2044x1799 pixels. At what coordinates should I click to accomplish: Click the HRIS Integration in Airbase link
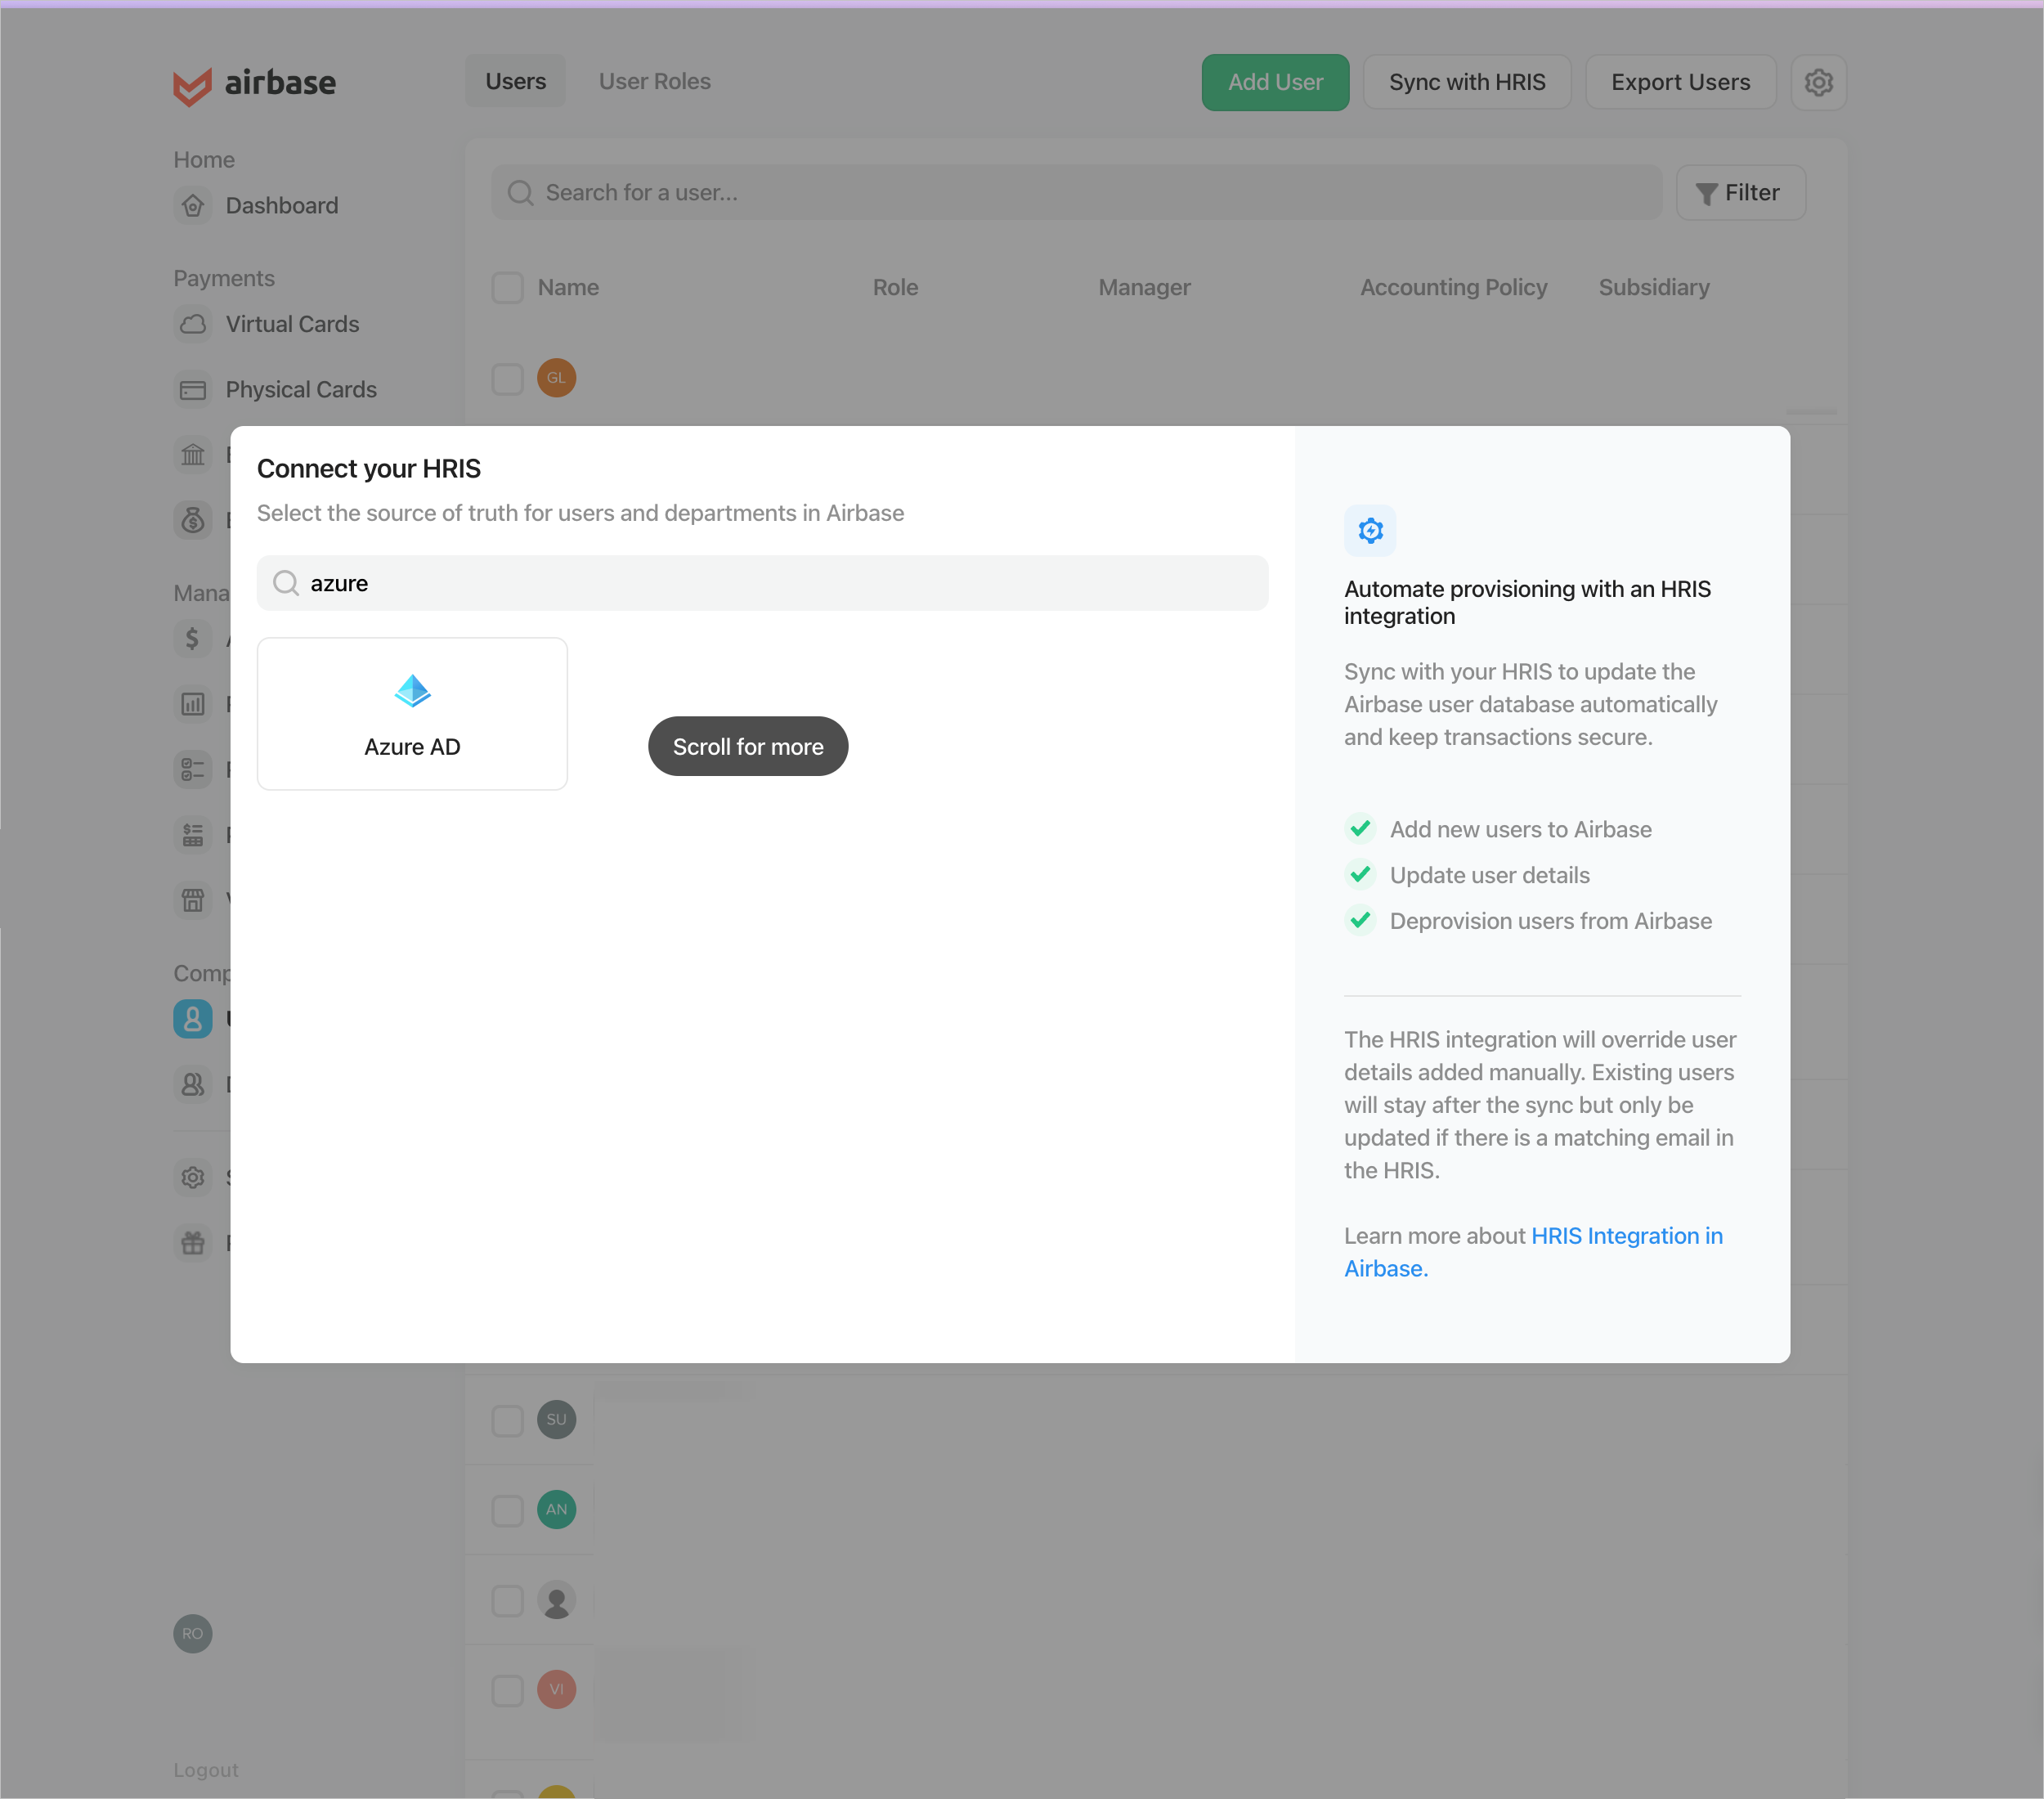(1533, 1251)
